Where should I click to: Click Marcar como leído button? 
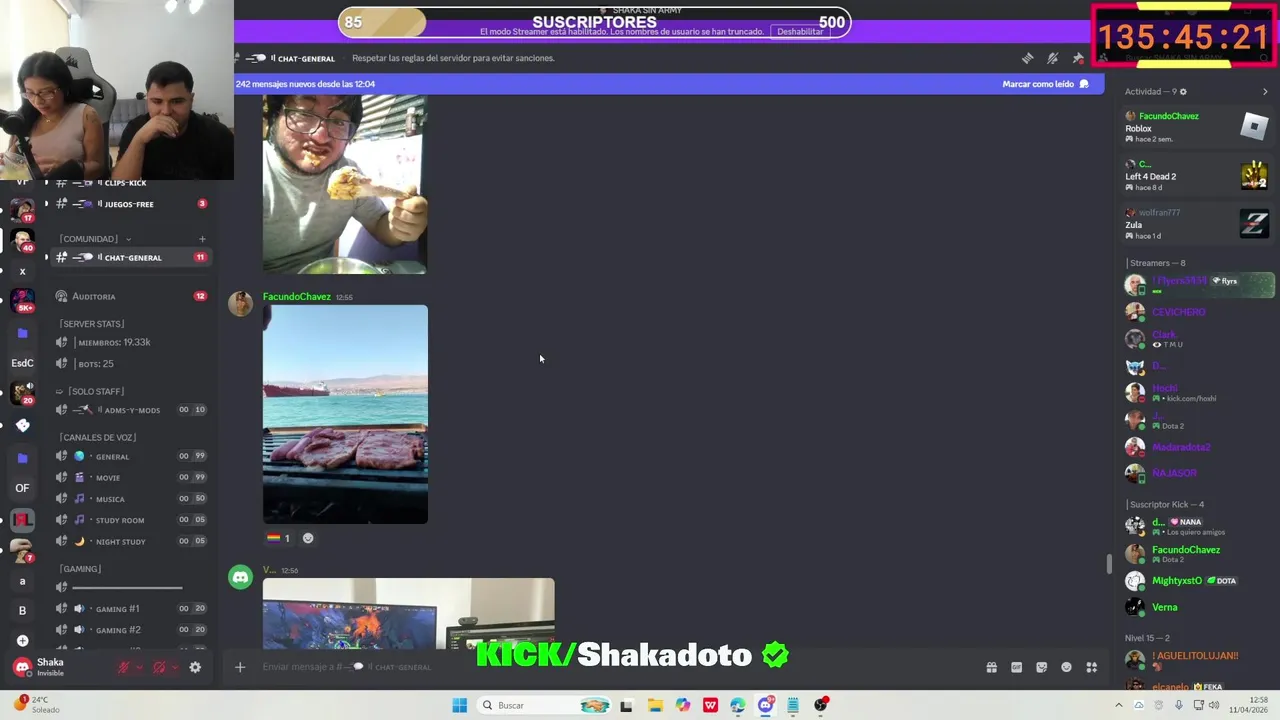click(x=1045, y=84)
